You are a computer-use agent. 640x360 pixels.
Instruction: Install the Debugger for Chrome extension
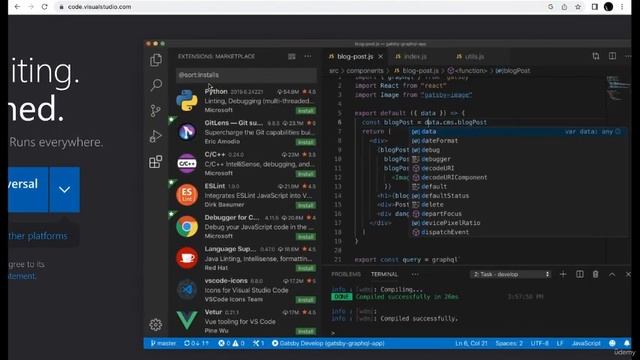pyautogui.click(x=306, y=237)
